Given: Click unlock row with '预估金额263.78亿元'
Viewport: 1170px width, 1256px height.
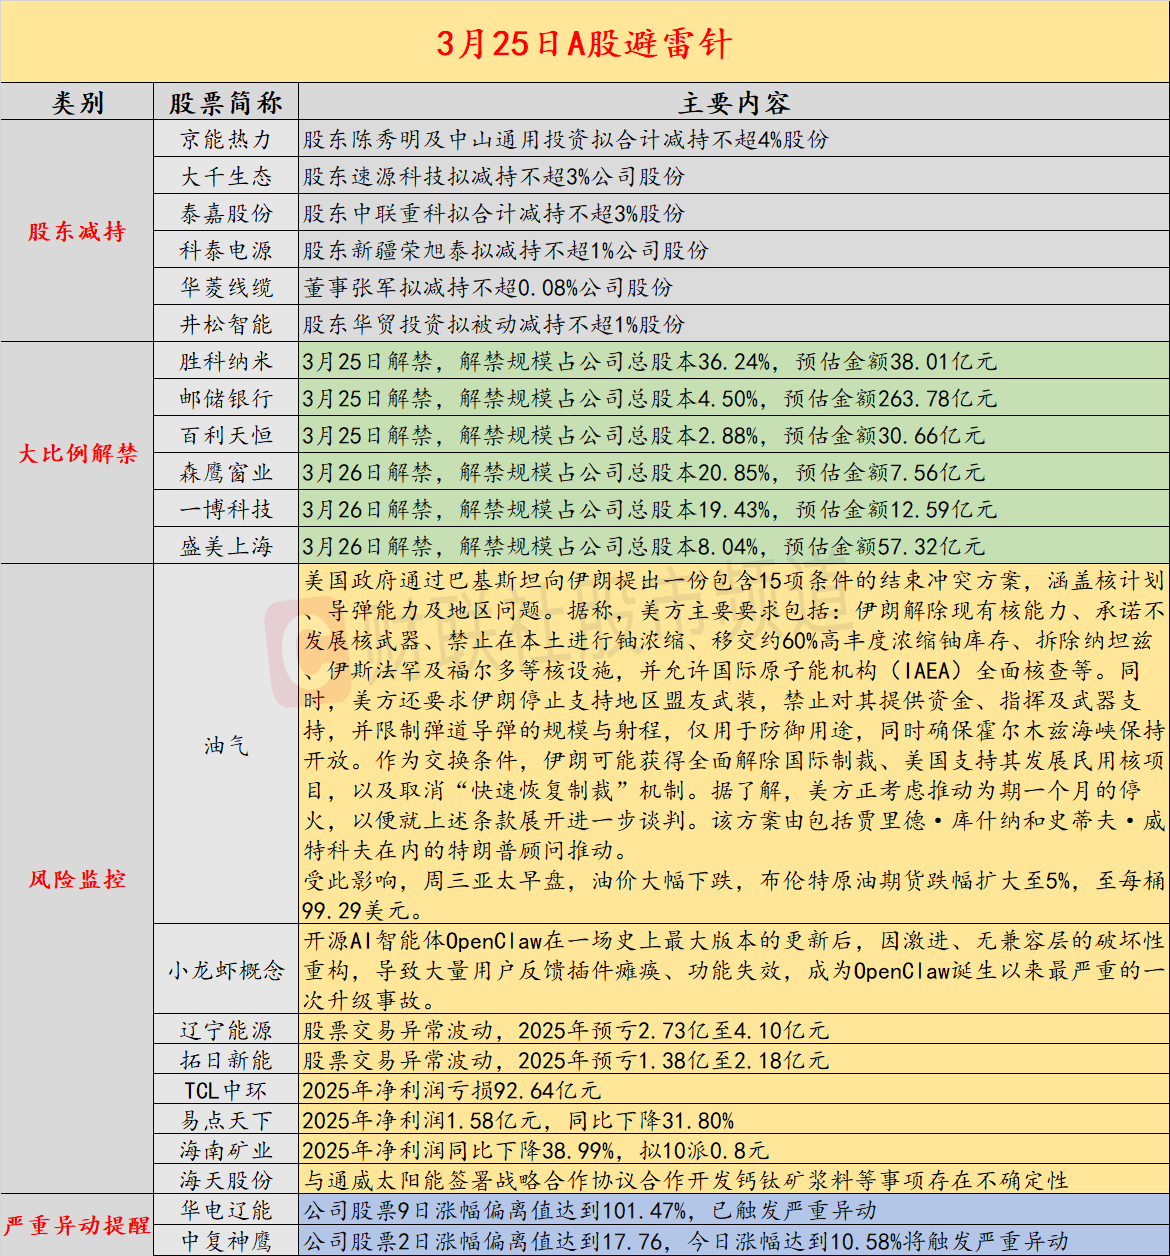Looking at the screenshot, I should click(734, 399).
